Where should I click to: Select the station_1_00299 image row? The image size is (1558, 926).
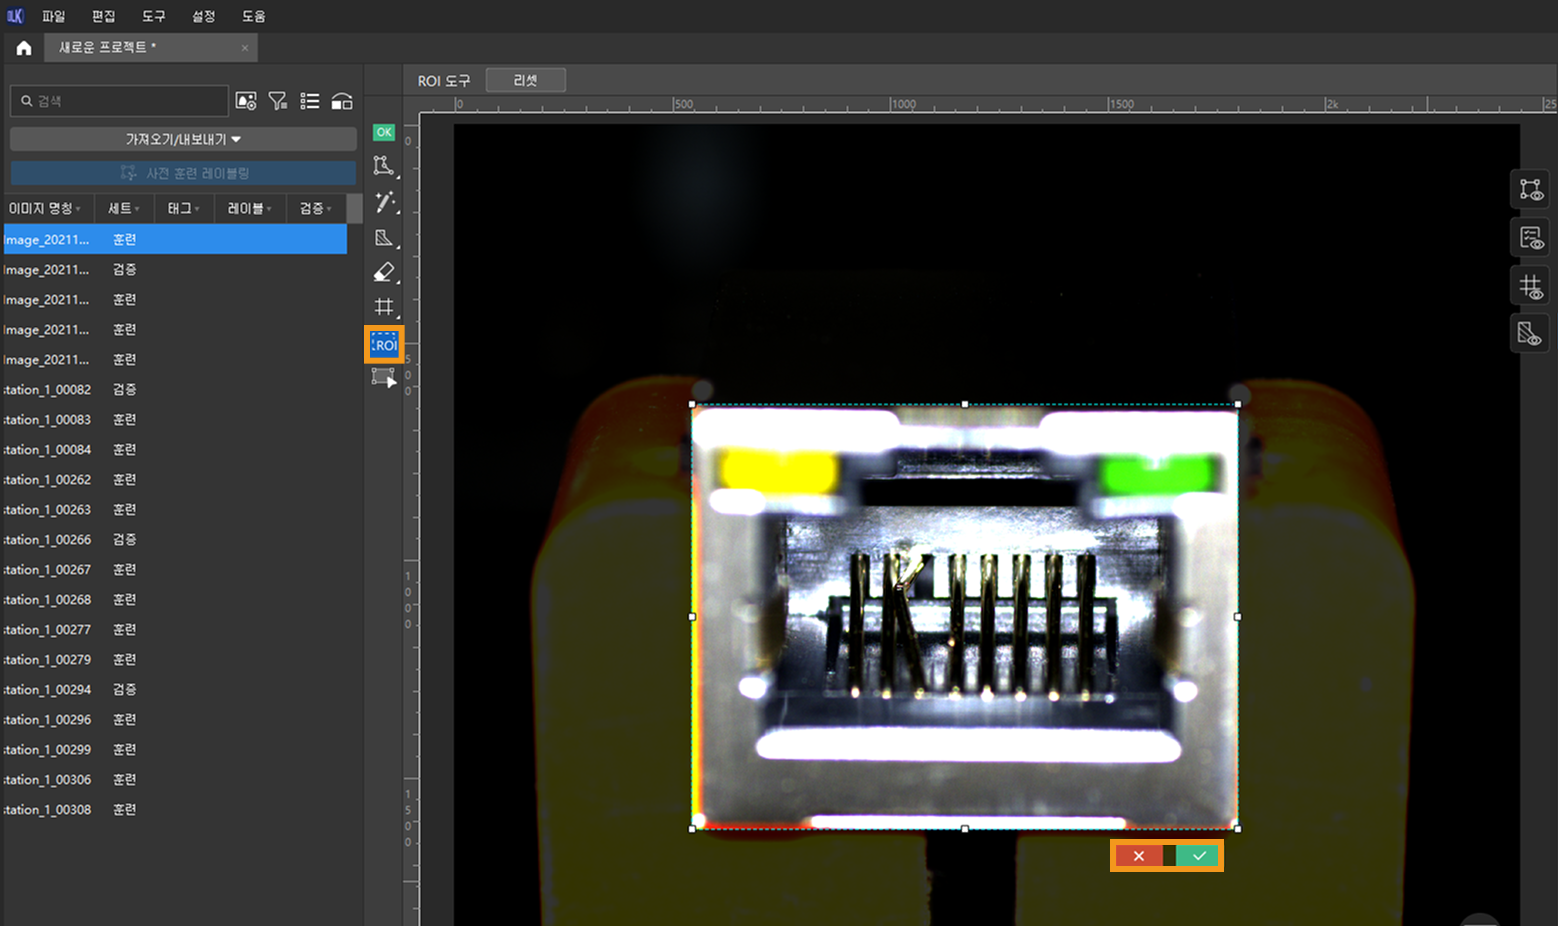click(175, 749)
